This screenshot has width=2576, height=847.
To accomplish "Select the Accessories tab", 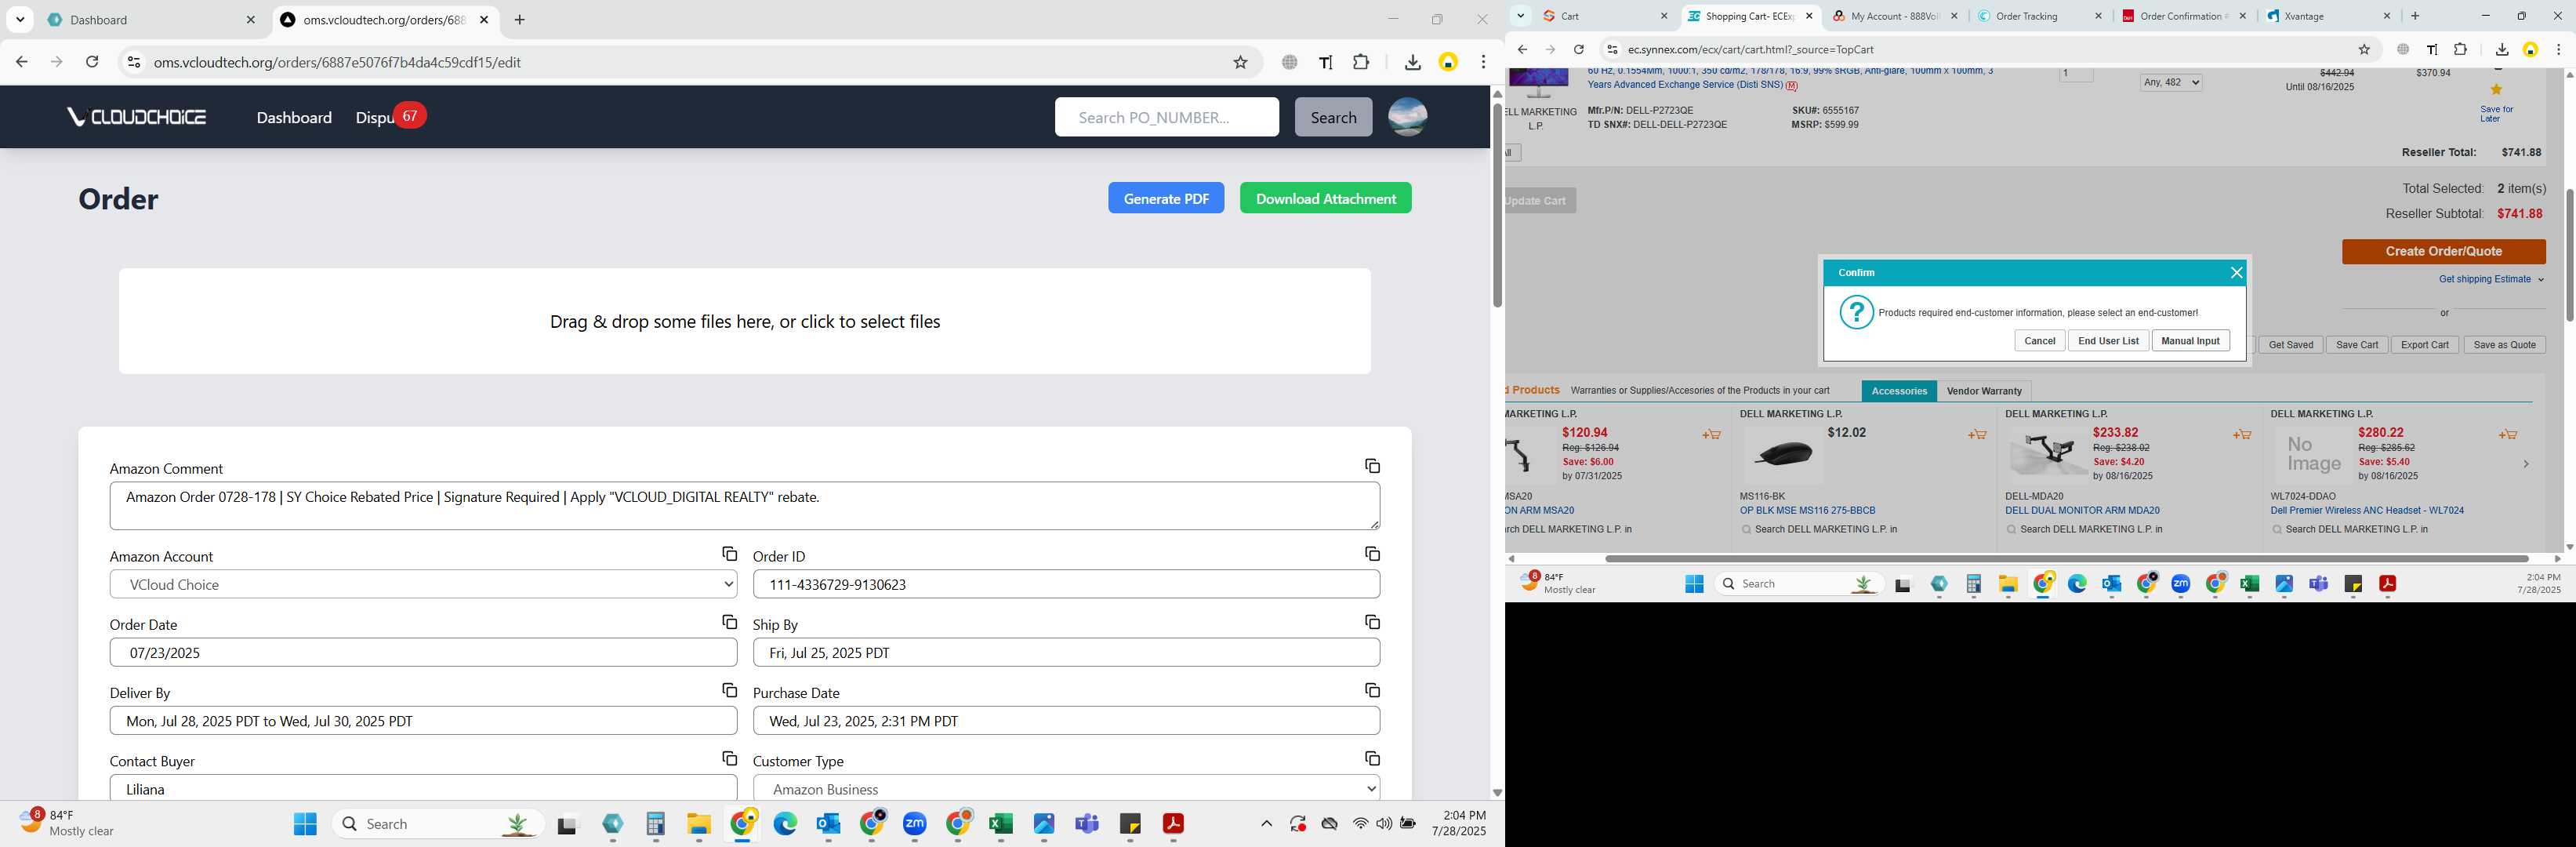I will 1899,391.
